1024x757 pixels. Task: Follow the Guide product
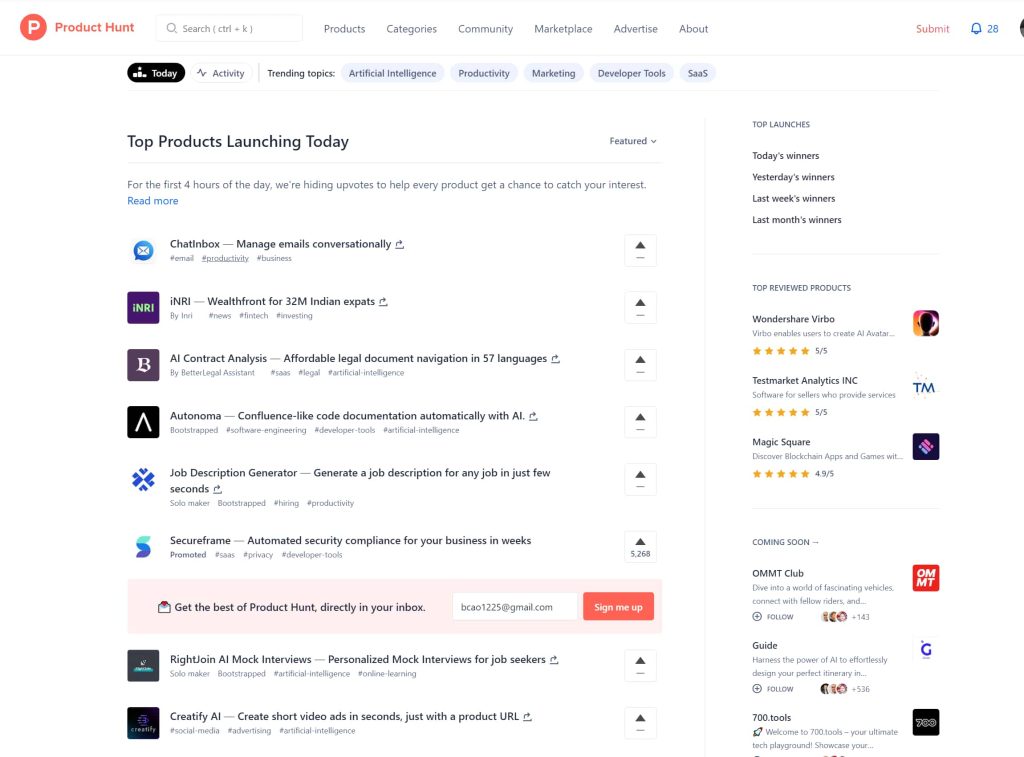(773, 688)
